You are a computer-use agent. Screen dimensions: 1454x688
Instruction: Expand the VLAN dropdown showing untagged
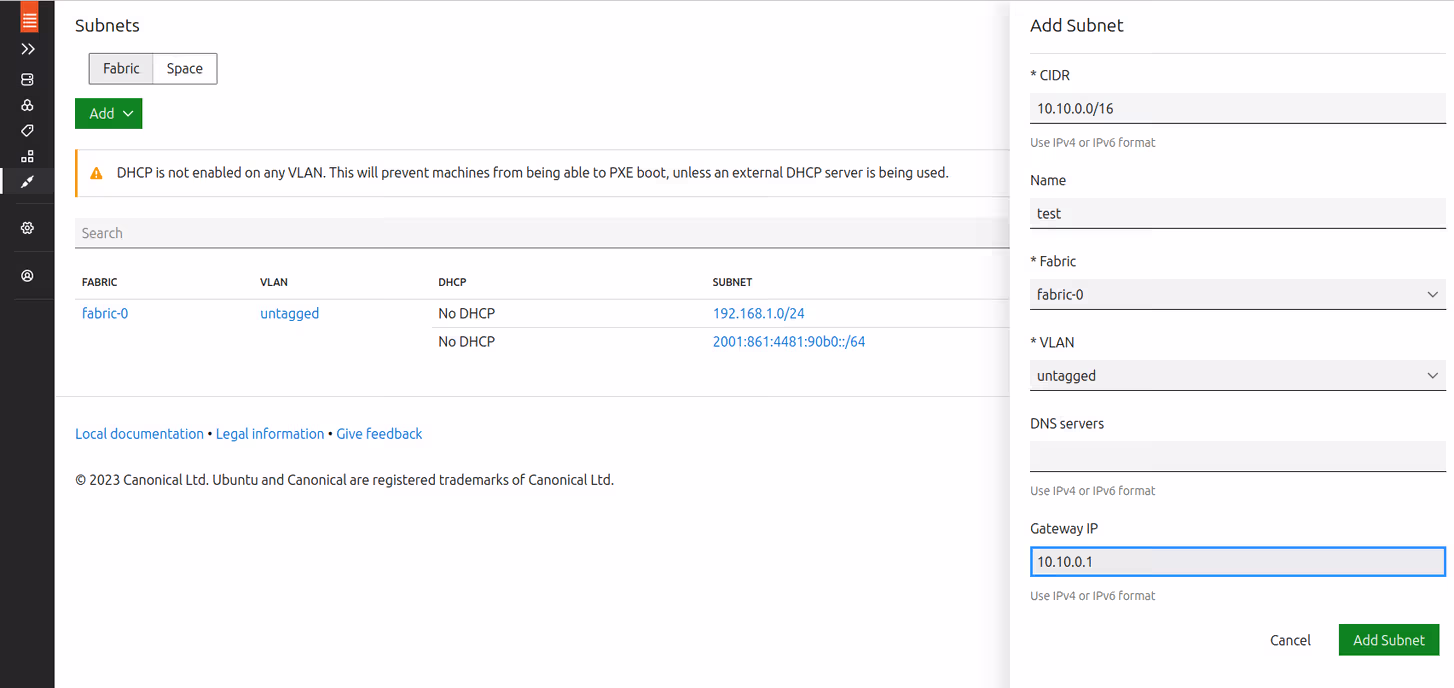(x=1237, y=376)
